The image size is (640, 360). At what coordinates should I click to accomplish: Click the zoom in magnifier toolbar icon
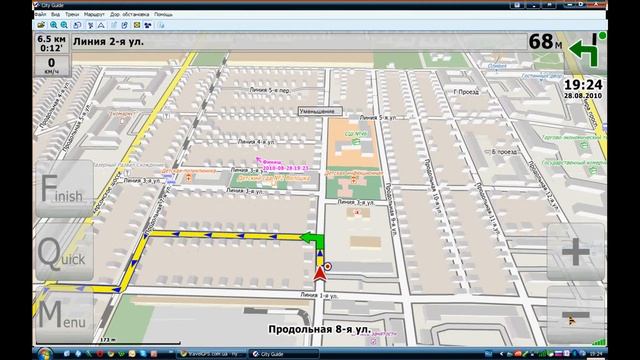pyautogui.click(x=53, y=25)
